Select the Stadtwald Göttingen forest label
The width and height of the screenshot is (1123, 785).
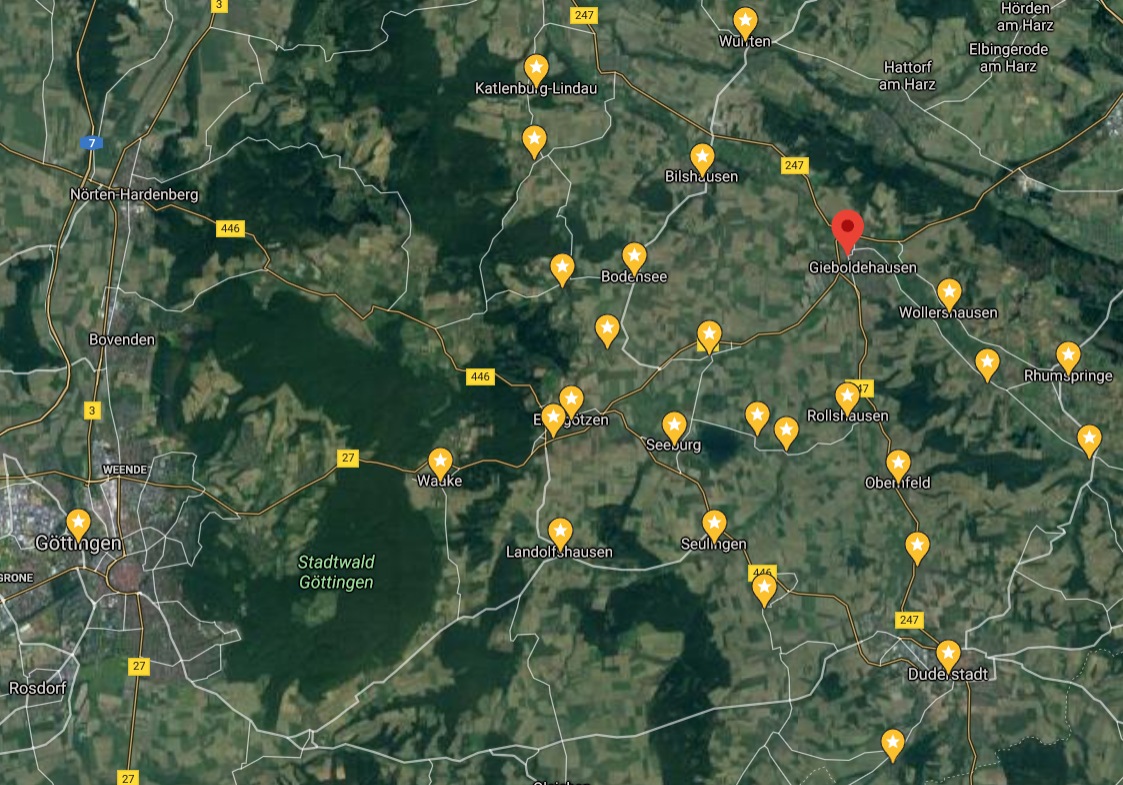(x=336, y=572)
